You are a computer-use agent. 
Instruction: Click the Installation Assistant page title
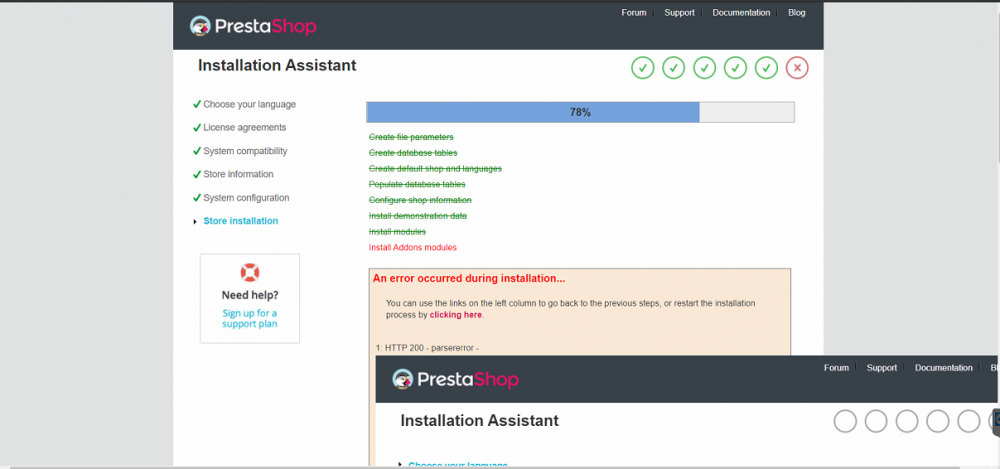click(x=277, y=65)
